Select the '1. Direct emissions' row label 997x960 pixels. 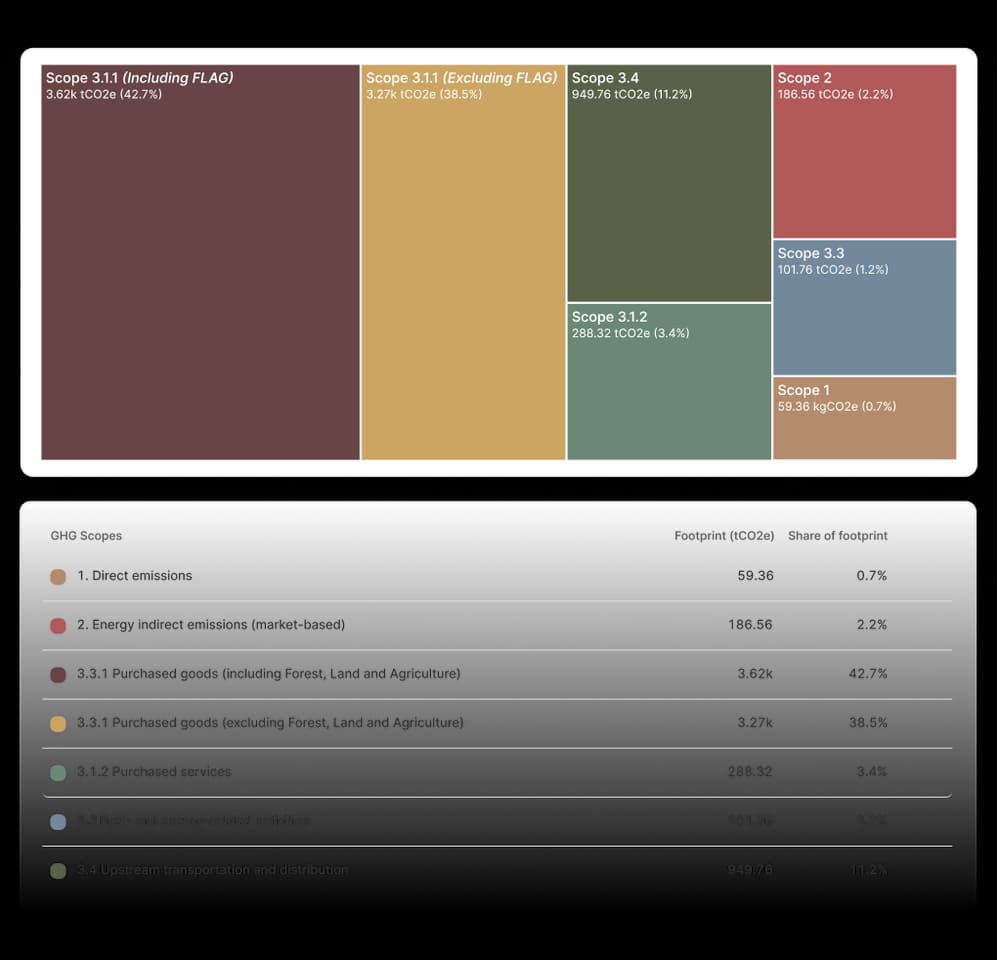[x=135, y=575]
